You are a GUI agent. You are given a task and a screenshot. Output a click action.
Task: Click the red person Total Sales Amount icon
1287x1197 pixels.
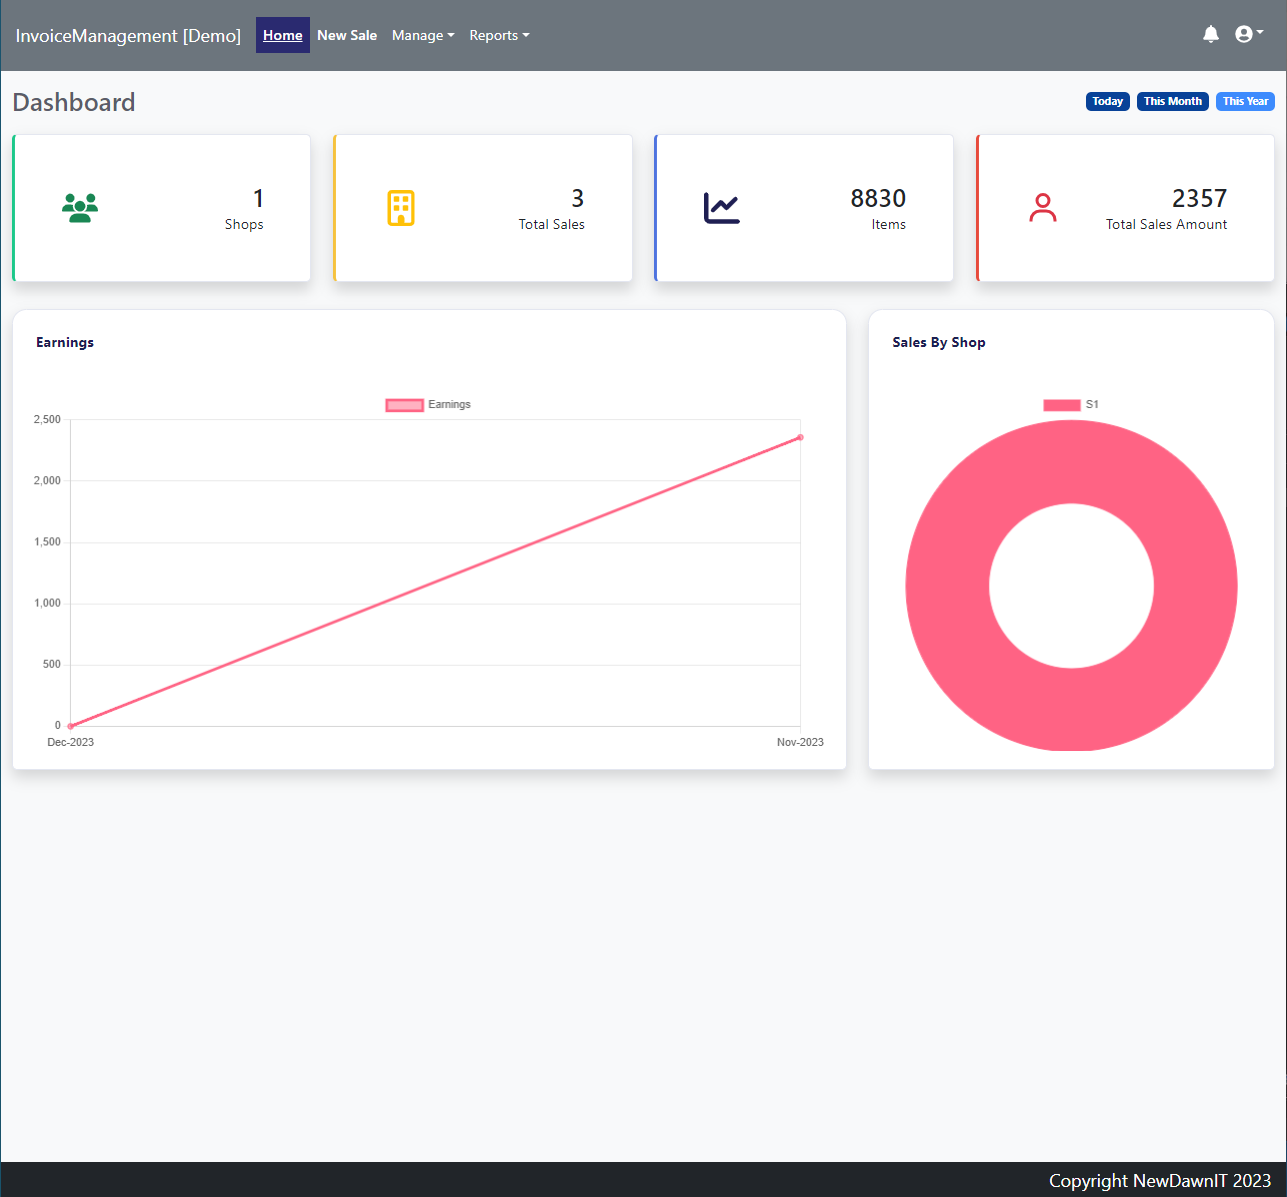coord(1042,208)
